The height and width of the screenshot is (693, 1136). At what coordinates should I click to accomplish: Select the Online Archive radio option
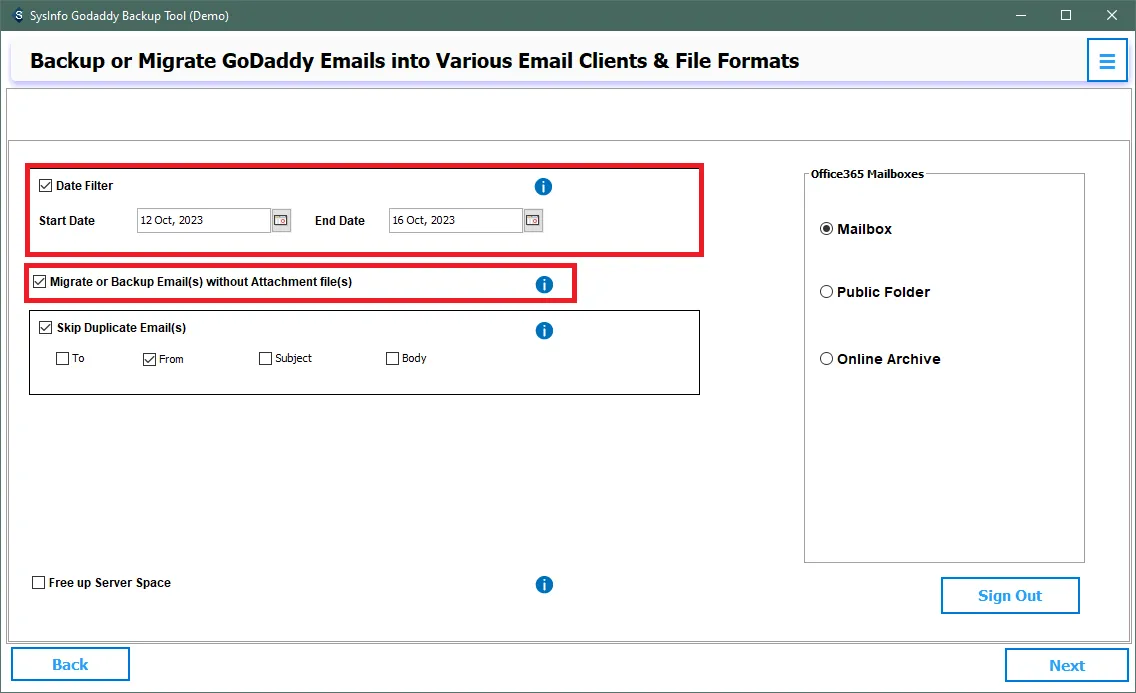coord(826,359)
